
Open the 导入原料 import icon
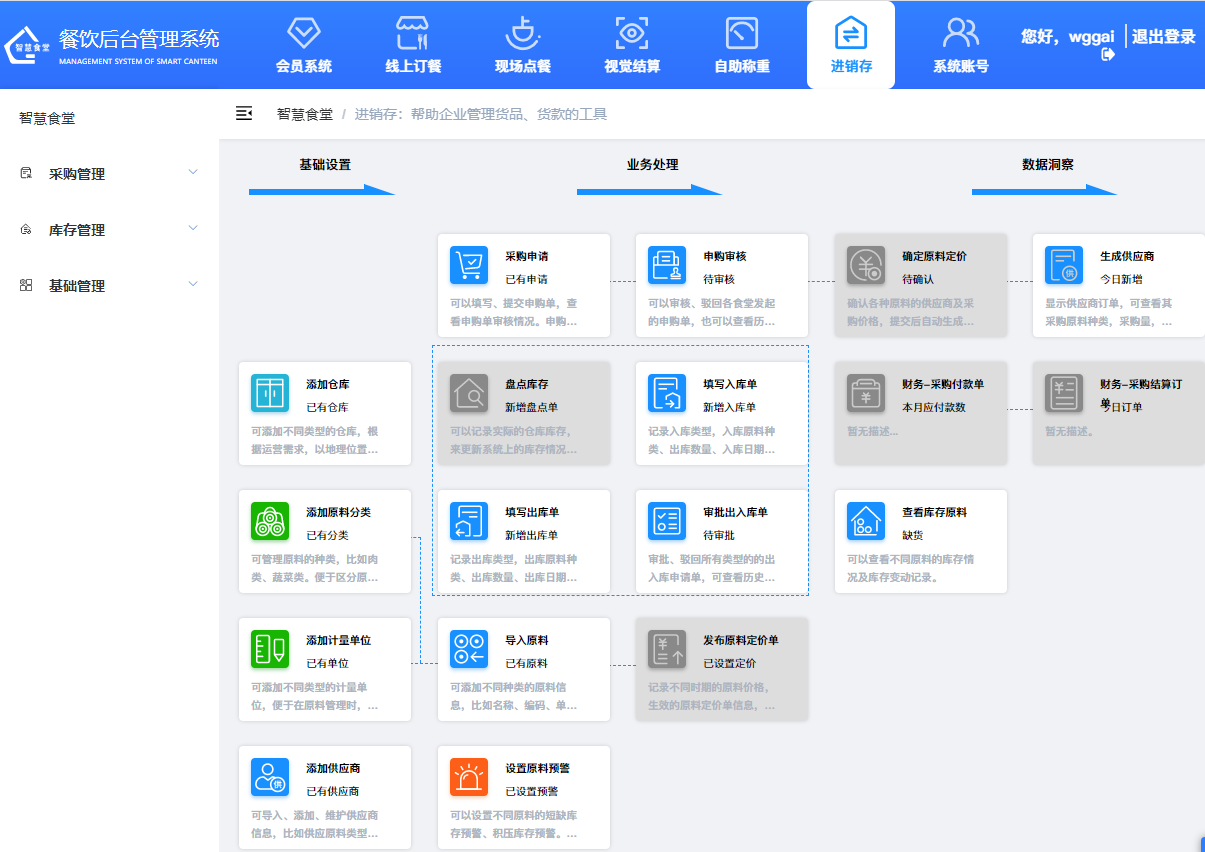pos(468,648)
